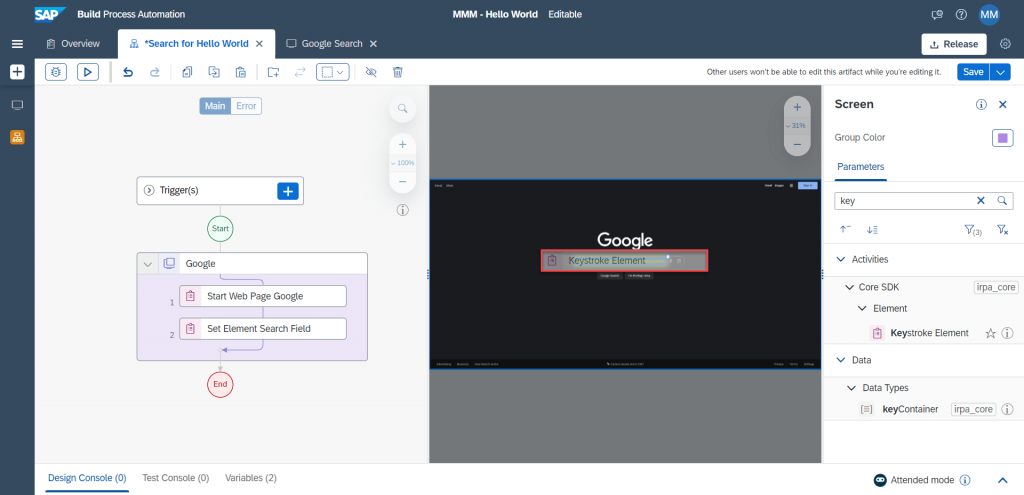Screen dimensions: 1024x495
Task: Click info icon beside Screen panel title
Action: tap(981, 104)
